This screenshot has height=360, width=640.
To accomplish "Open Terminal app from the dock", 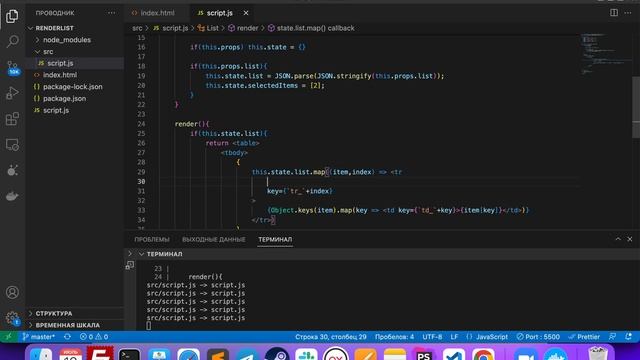I will pos(129,354).
